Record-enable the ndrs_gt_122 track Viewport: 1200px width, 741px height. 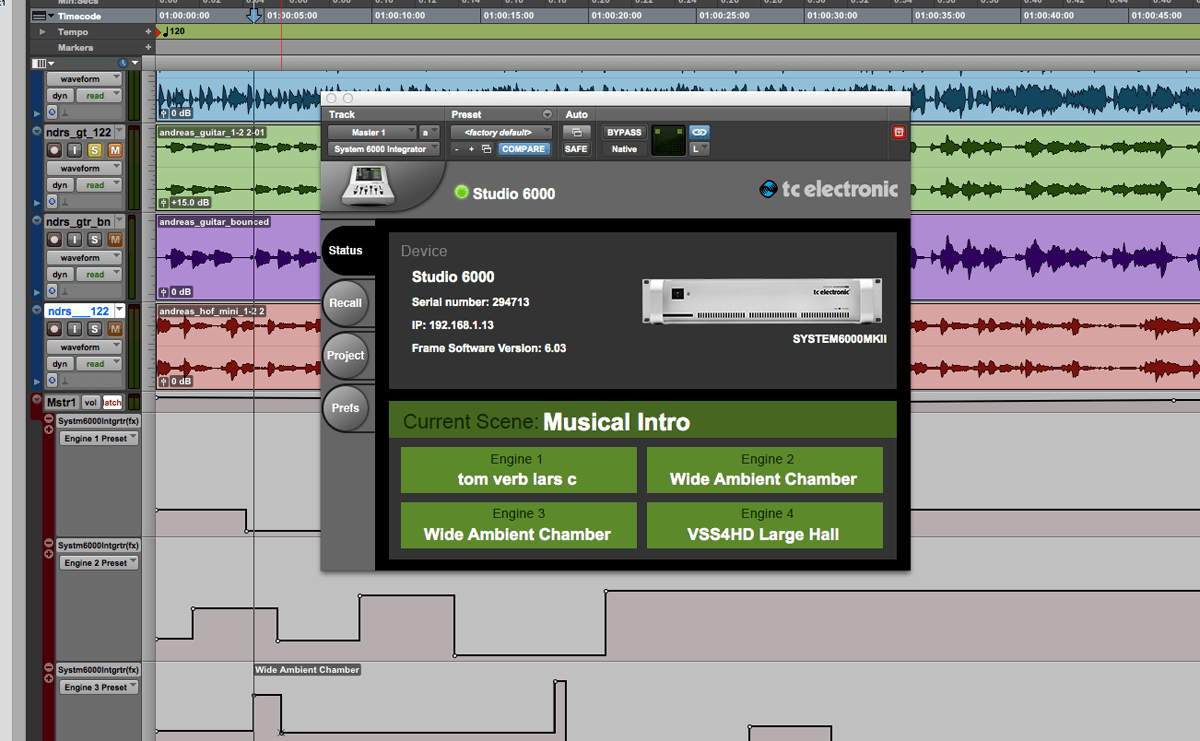(x=52, y=151)
